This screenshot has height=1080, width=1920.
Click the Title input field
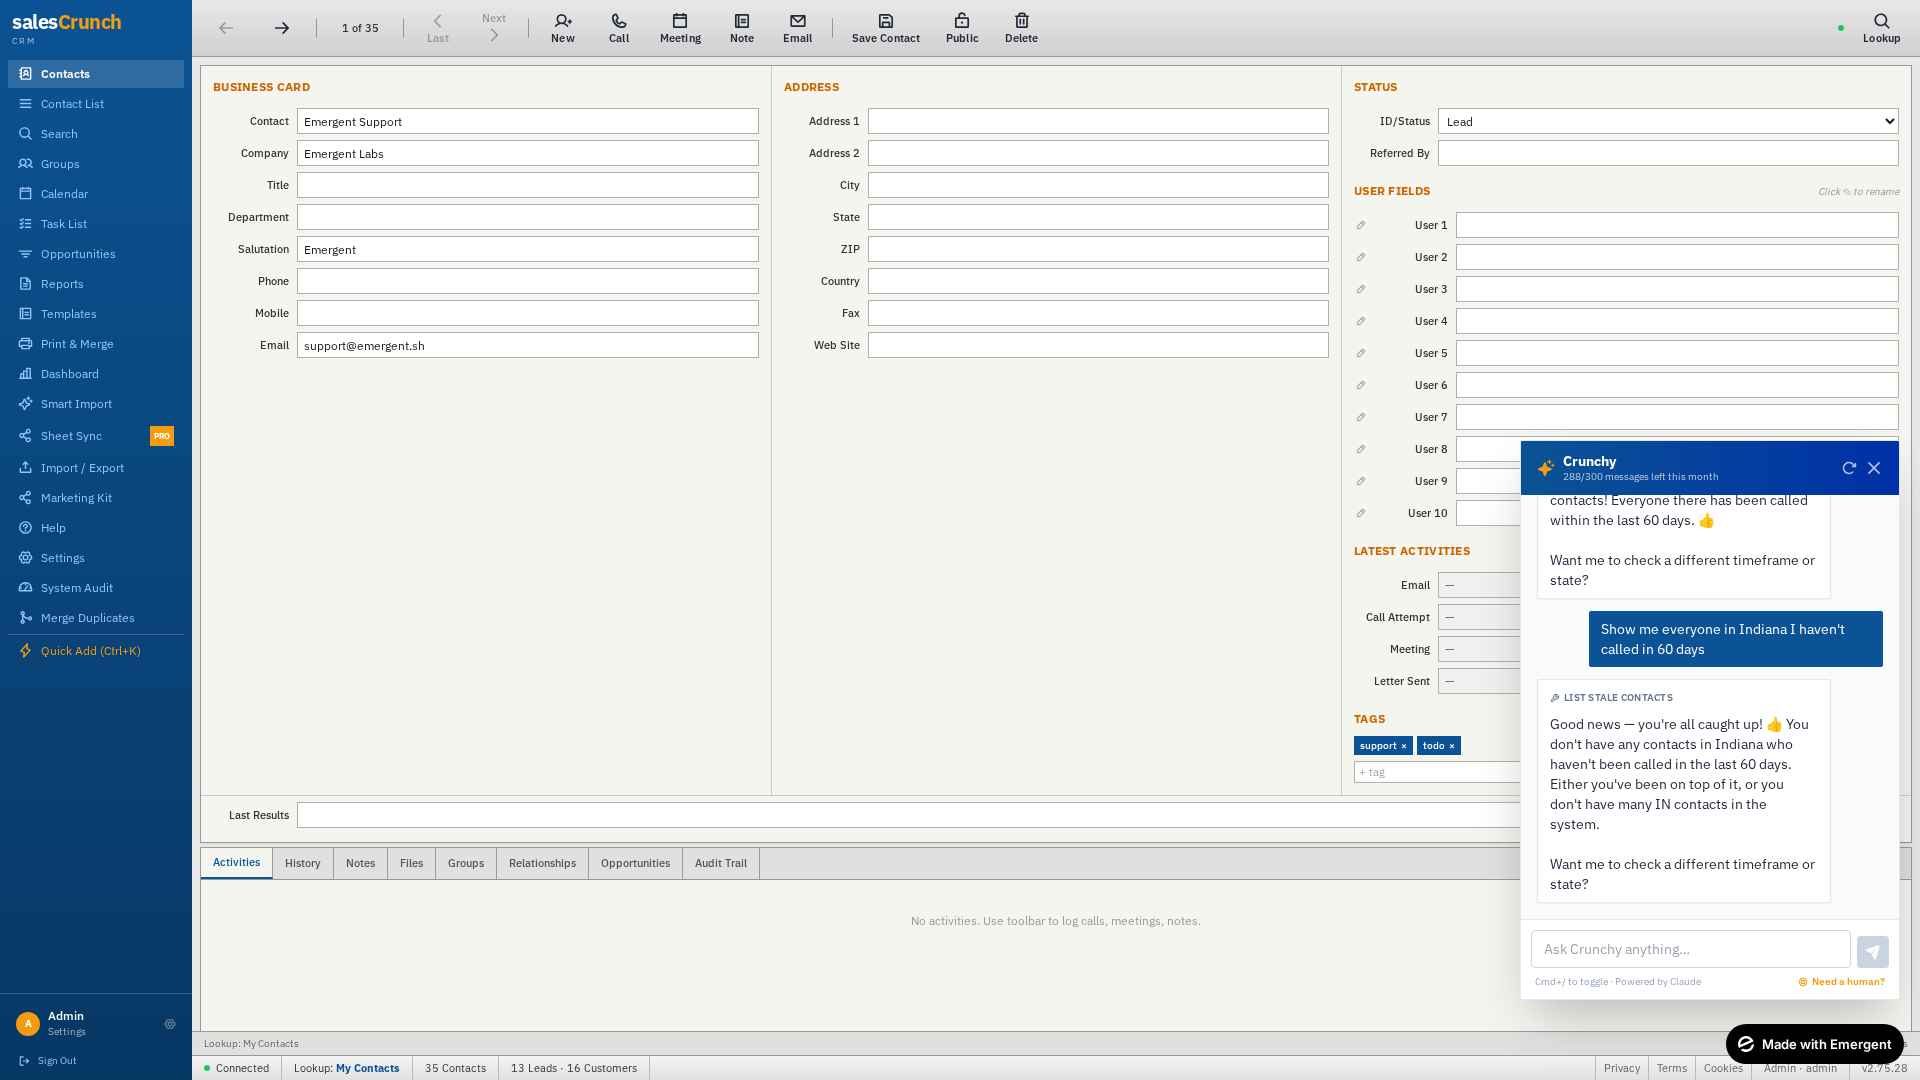tap(528, 185)
